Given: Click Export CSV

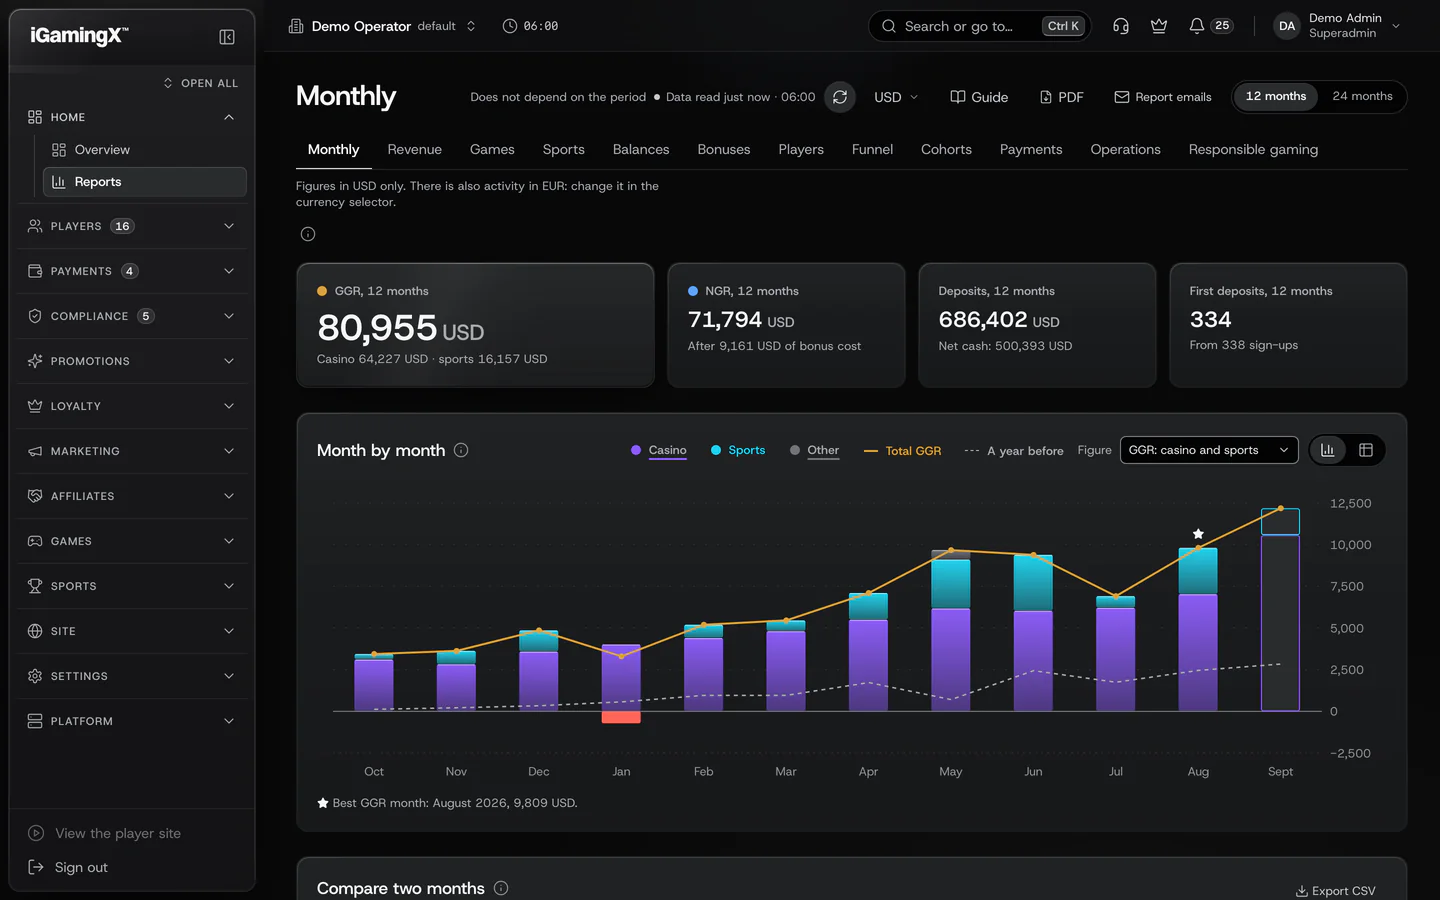Looking at the screenshot, I should tap(1335, 891).
